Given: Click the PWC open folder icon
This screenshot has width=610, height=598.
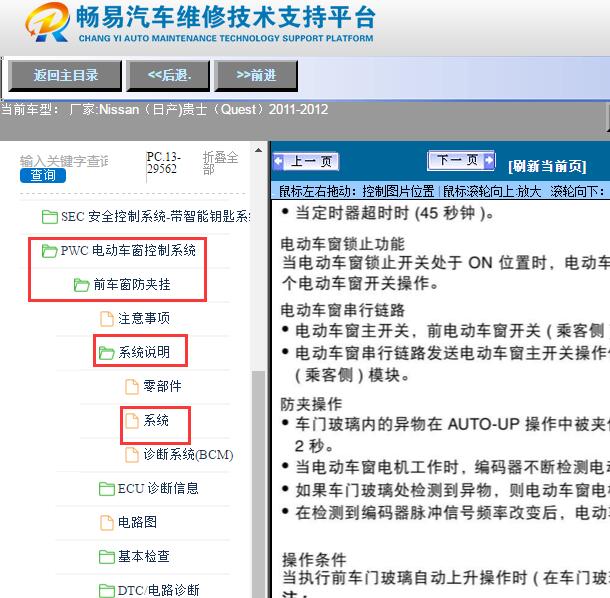Looking at the screenshot, I should [x=49, y=251].
